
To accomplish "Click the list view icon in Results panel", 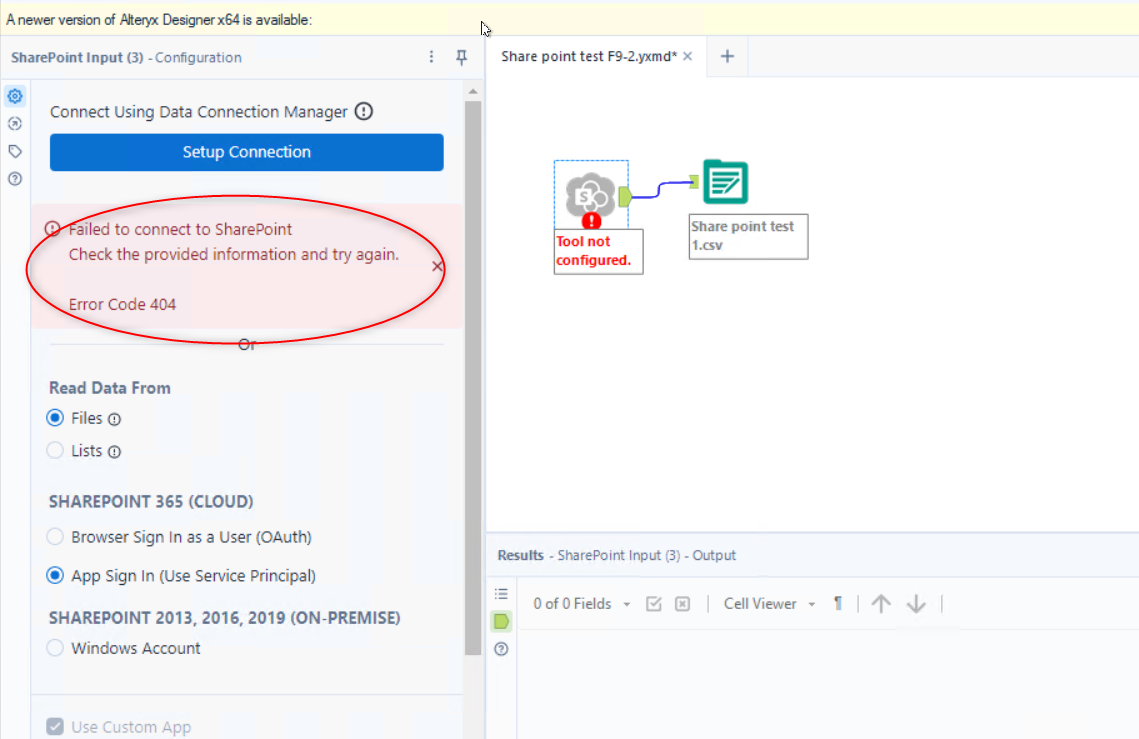I will tap(501, 593).
